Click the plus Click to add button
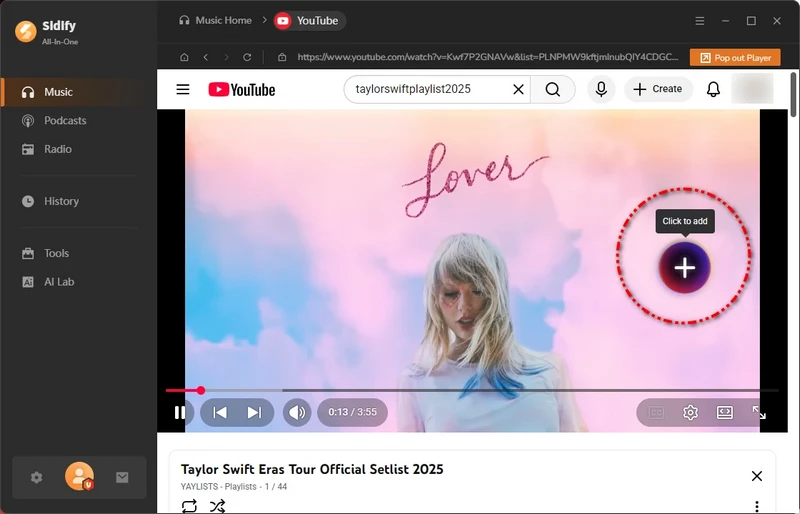The image size is (800, 514). click(685, 267)
